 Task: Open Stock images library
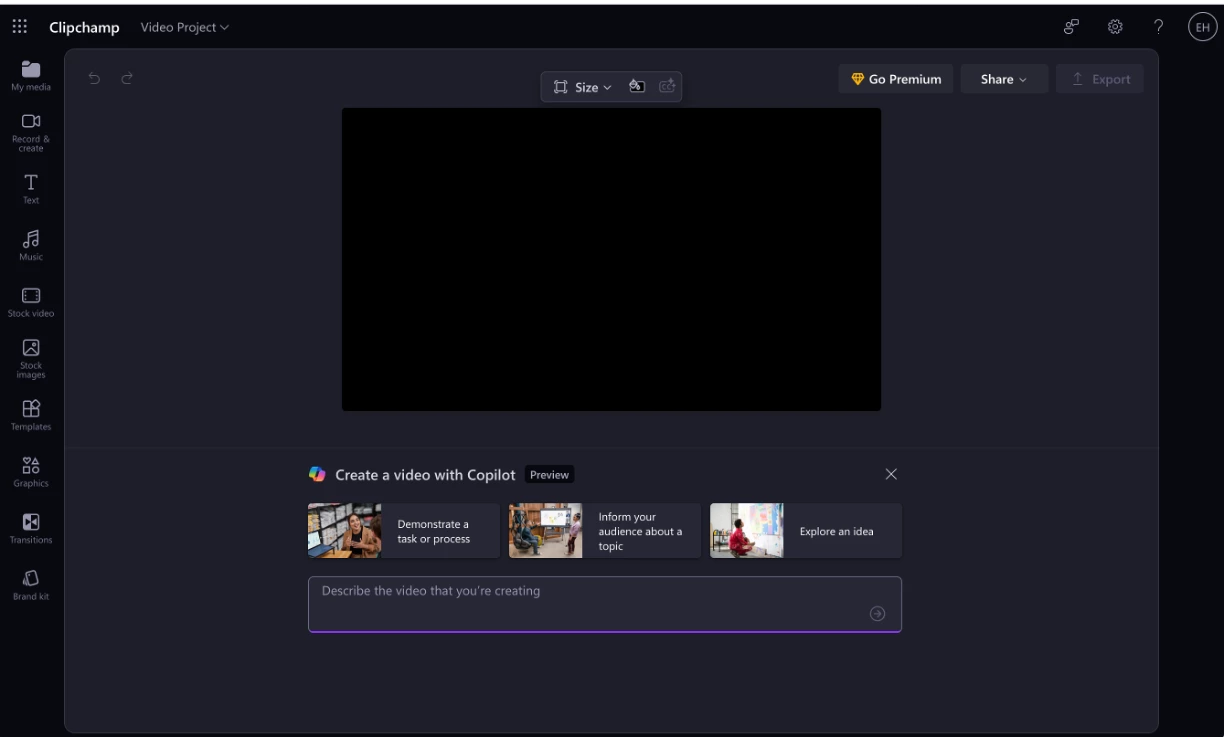tap(31, 359)
